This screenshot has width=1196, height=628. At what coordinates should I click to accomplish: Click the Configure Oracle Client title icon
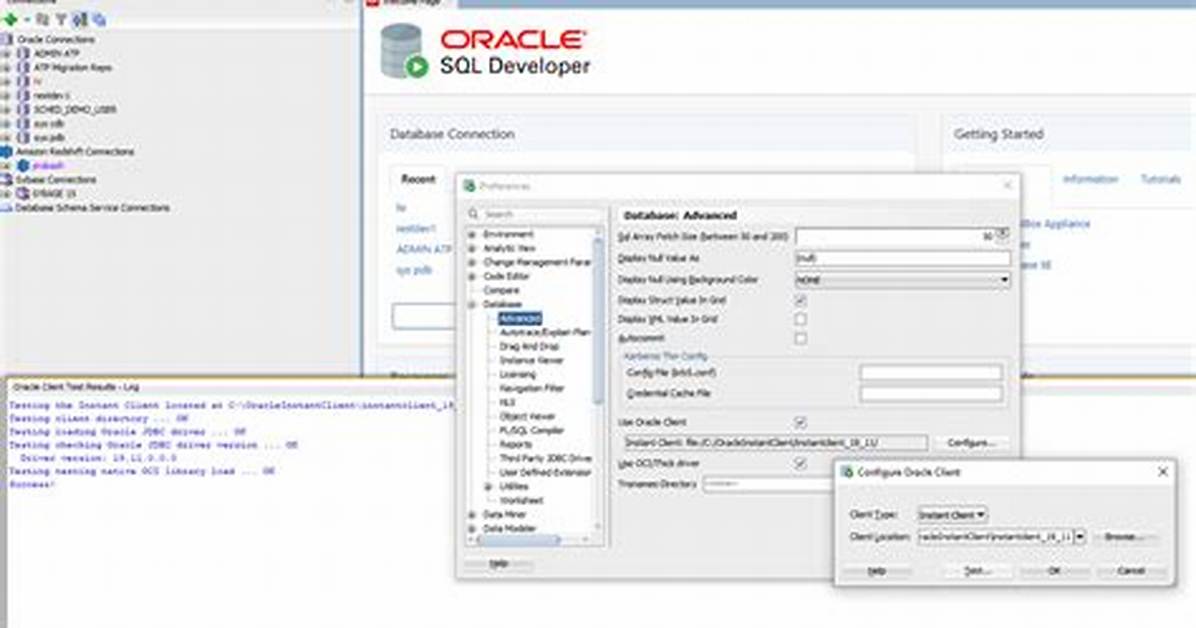pyautogui.click(x=847, y=472)
